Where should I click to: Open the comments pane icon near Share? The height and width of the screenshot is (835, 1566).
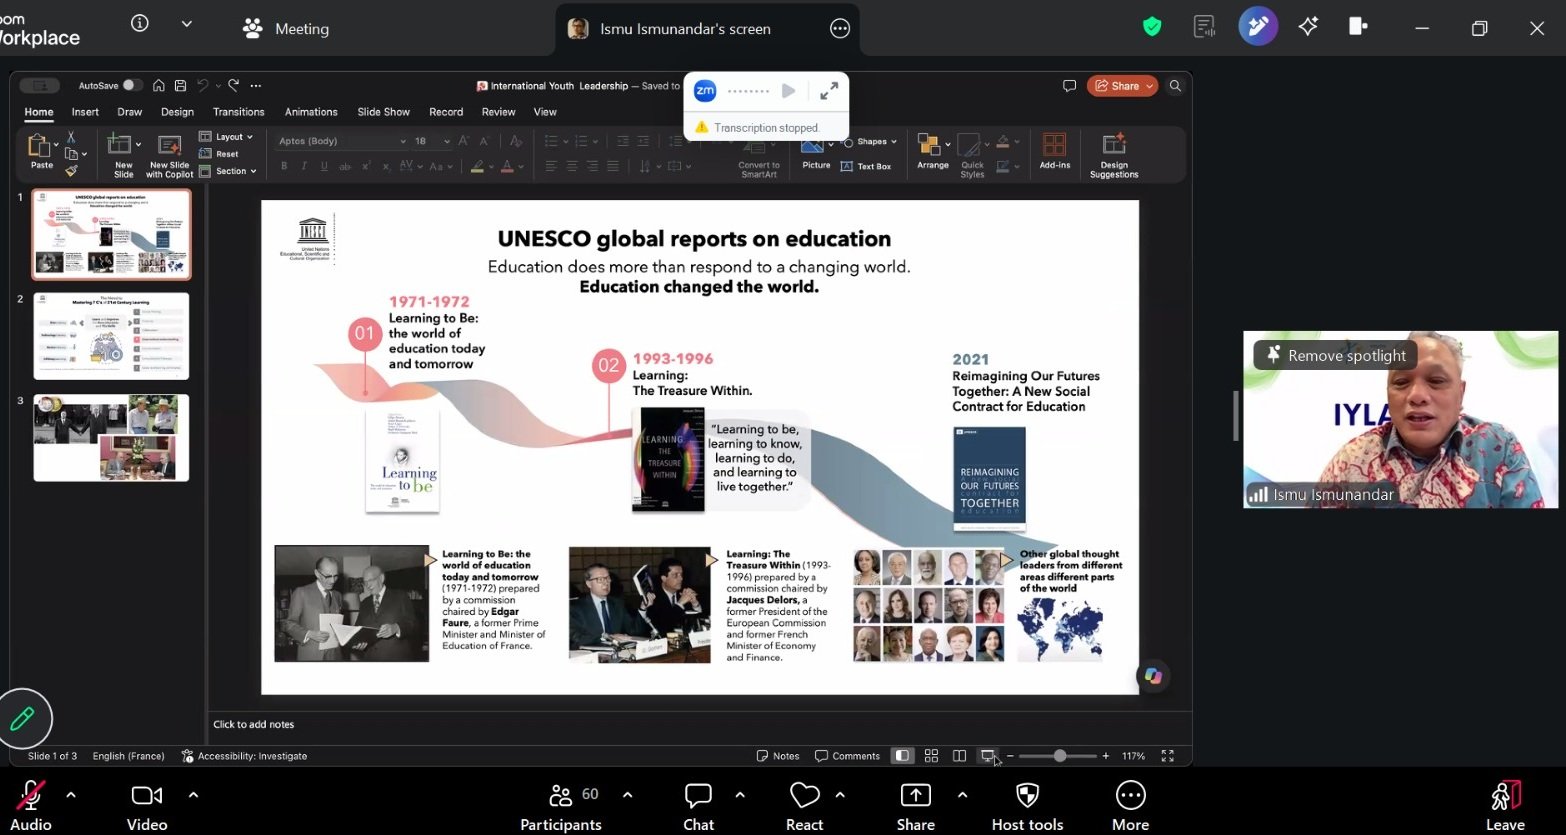tap(1069, 86)
